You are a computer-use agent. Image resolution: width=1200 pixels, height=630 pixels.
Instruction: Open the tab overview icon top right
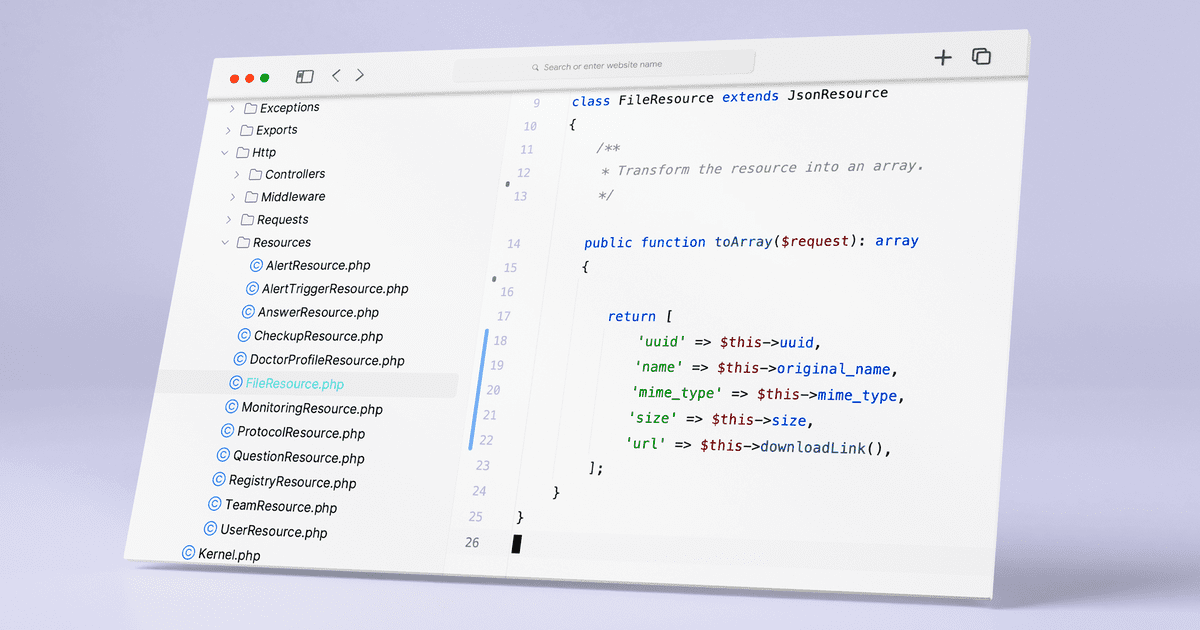pos(981,57)
